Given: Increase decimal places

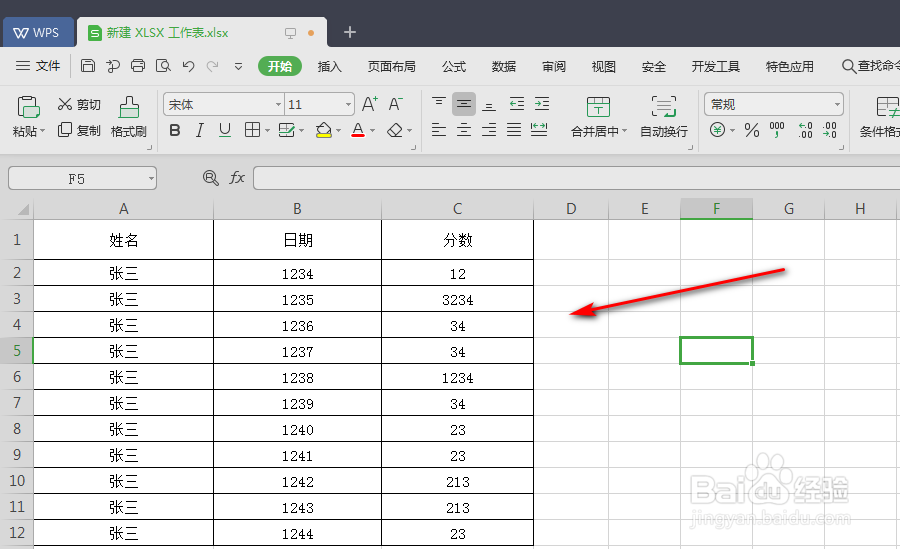Looking at the screenshot, I should click(805, 130).
